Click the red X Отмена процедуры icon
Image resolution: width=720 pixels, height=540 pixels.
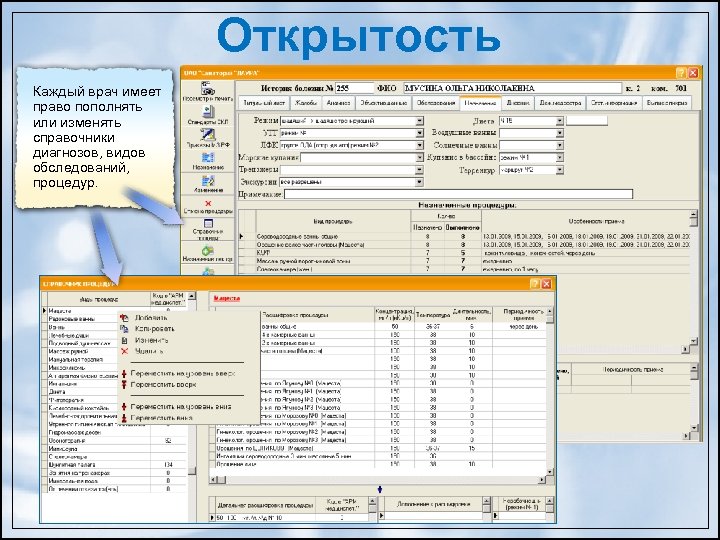pos(208,206)
